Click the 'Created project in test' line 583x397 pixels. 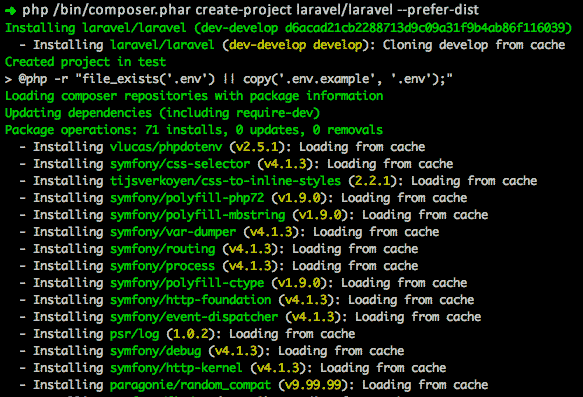point(86,62)
